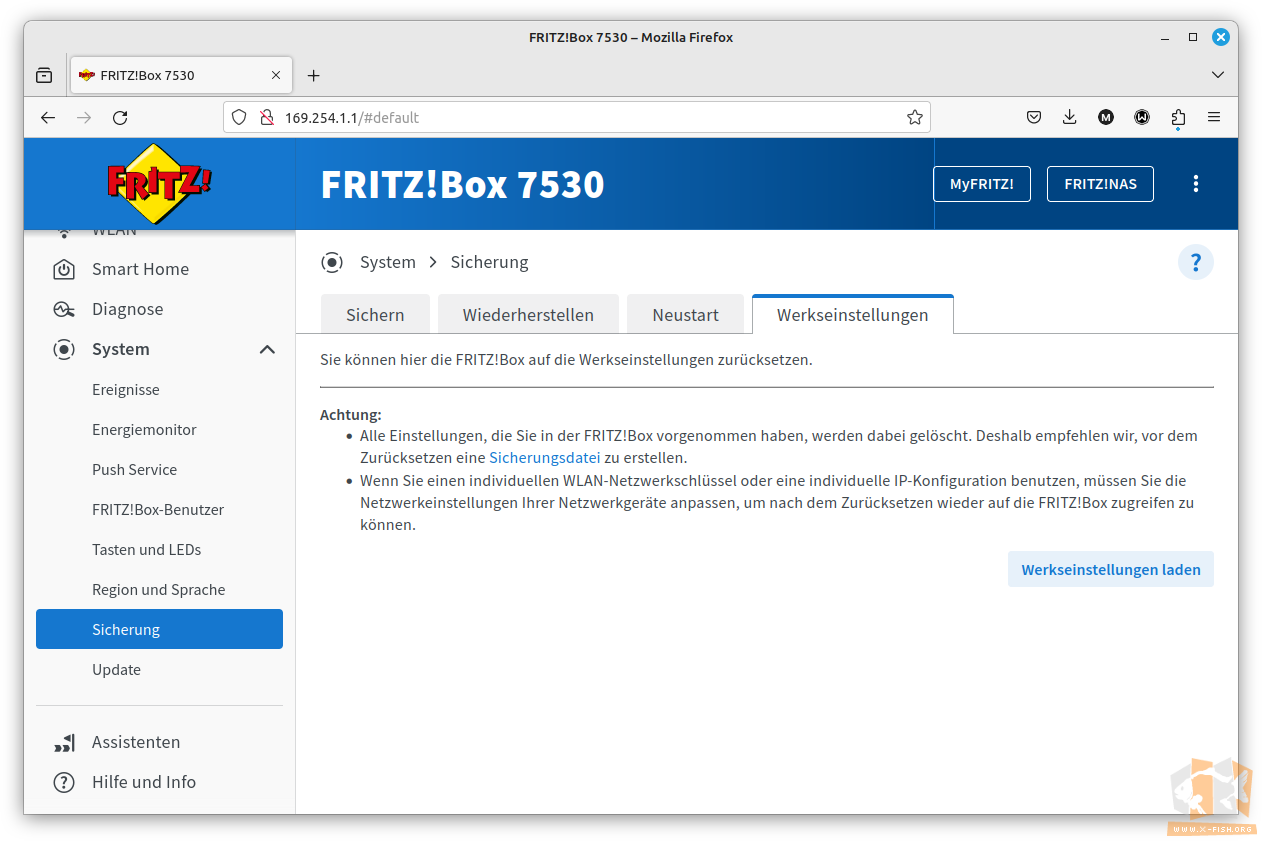This screenshot has height=841, width=1262.
Task: Switch to the Neustart tab
Action: (685, 314)
